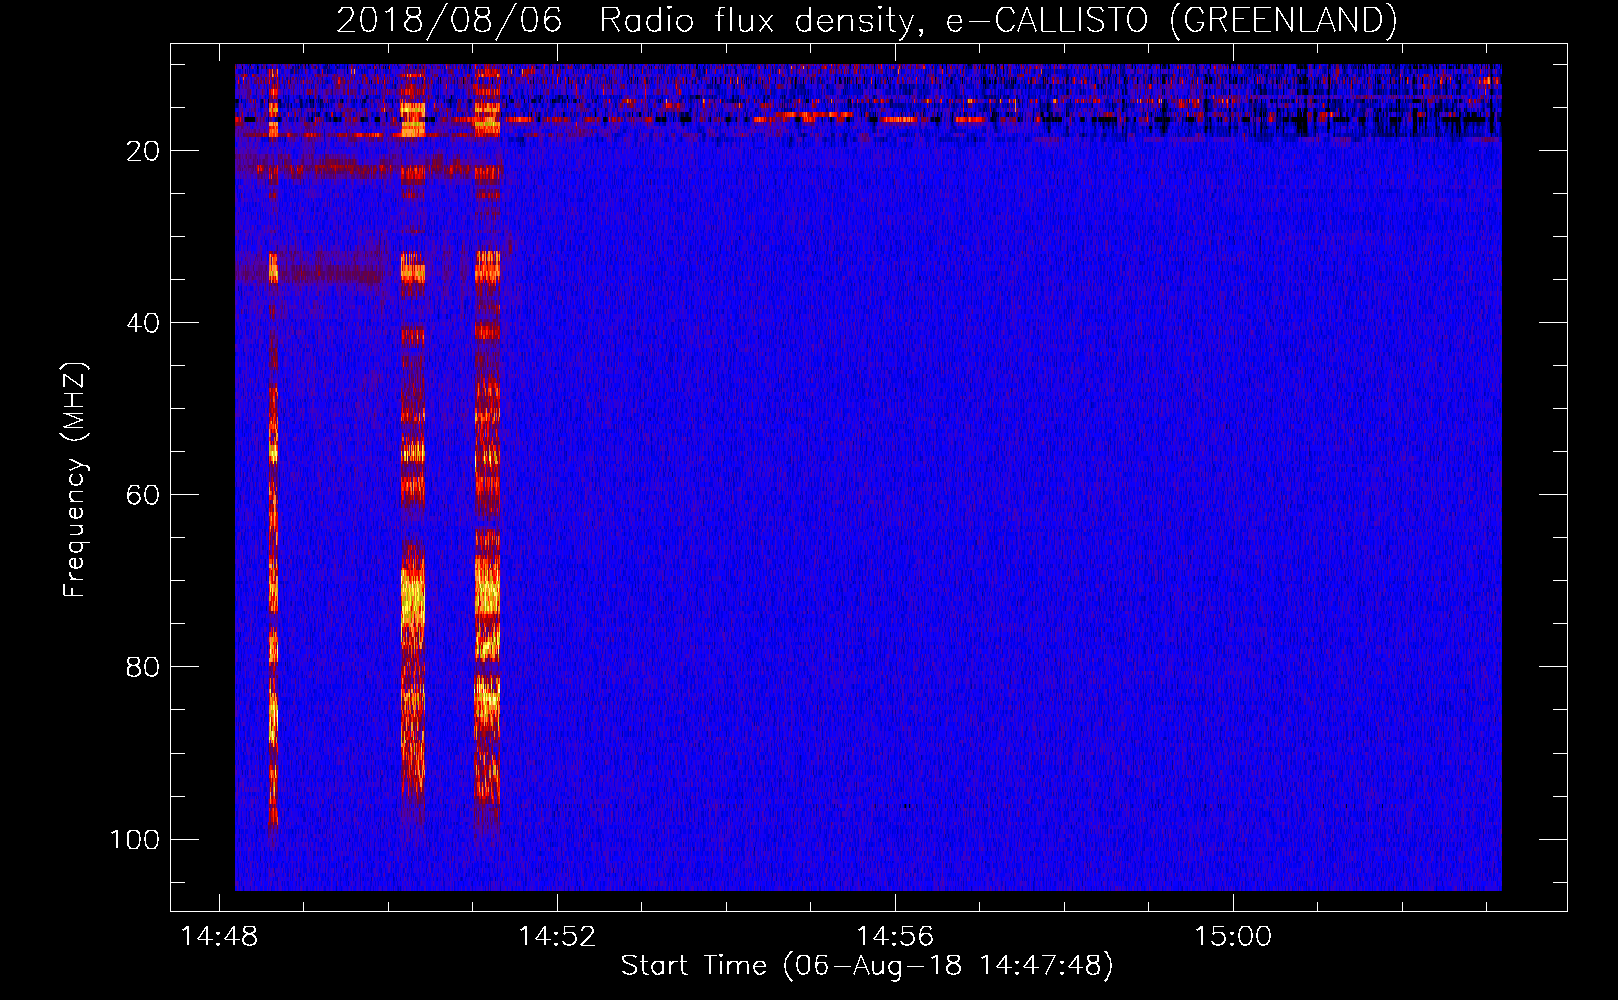Viewport: 1618px width, 1000px height.
Task: Click the date '2018/08/06' in the title
Action: point(449,20)
